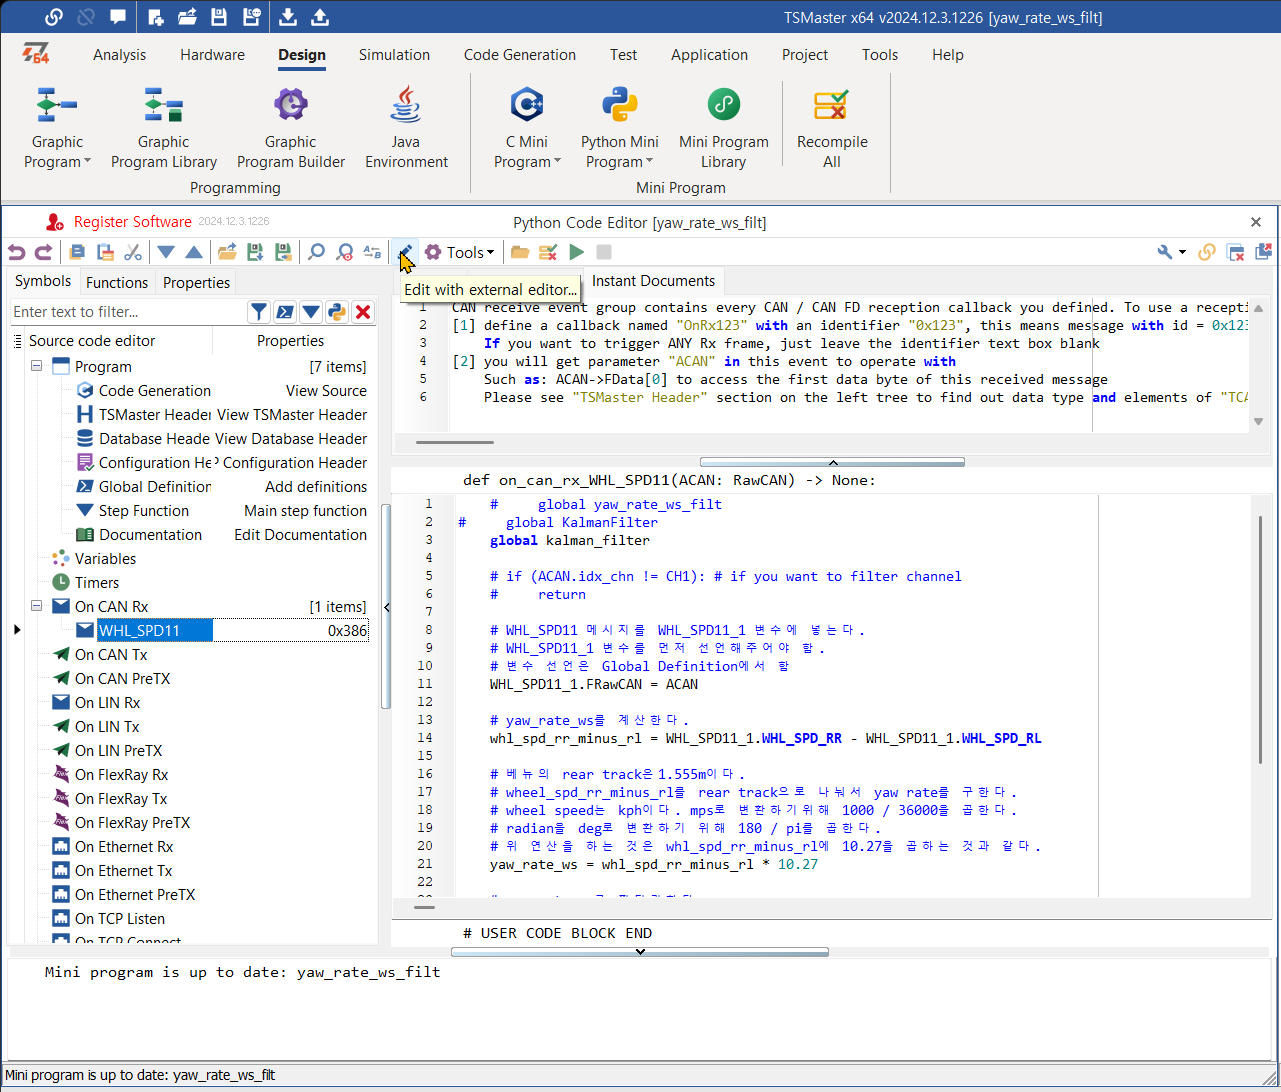
Task: Click the import download arrow icon in title bar
Action: click(x=287, y=17)
